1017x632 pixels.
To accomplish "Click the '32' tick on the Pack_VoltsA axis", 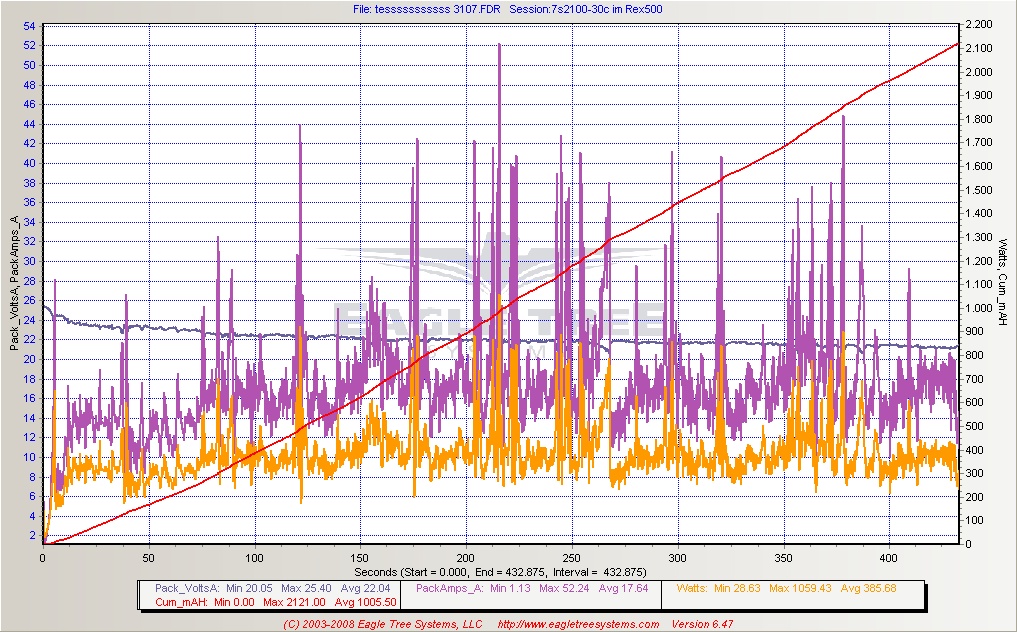I will click(29, 242).
